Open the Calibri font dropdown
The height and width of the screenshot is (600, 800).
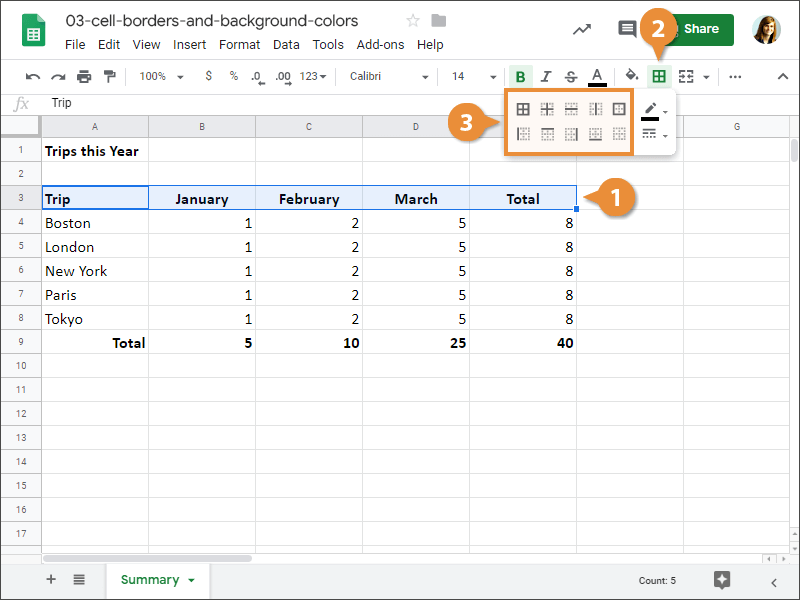point(388,77)
